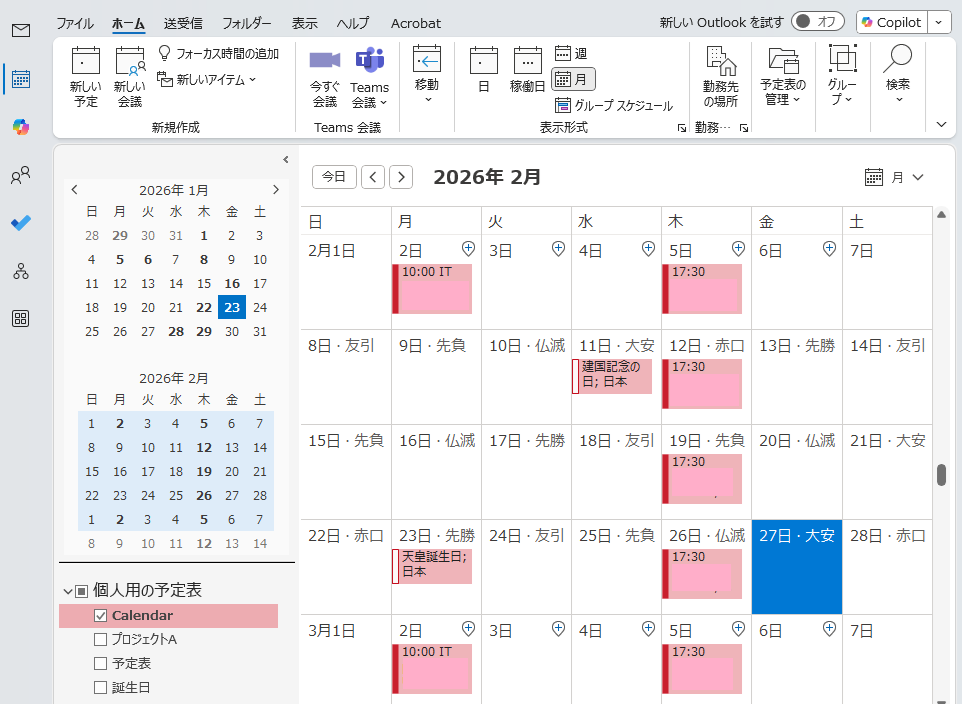Open the 送受信 ribbon tab
962x704 pixels.
click(185, 23)
